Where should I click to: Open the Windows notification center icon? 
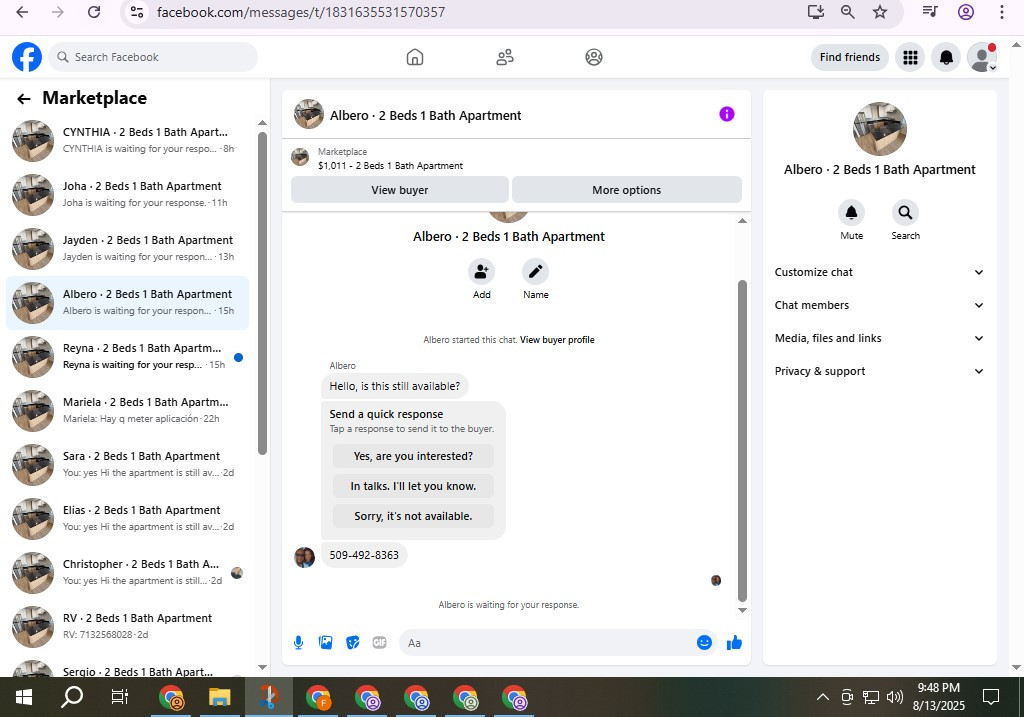point(991,697)
